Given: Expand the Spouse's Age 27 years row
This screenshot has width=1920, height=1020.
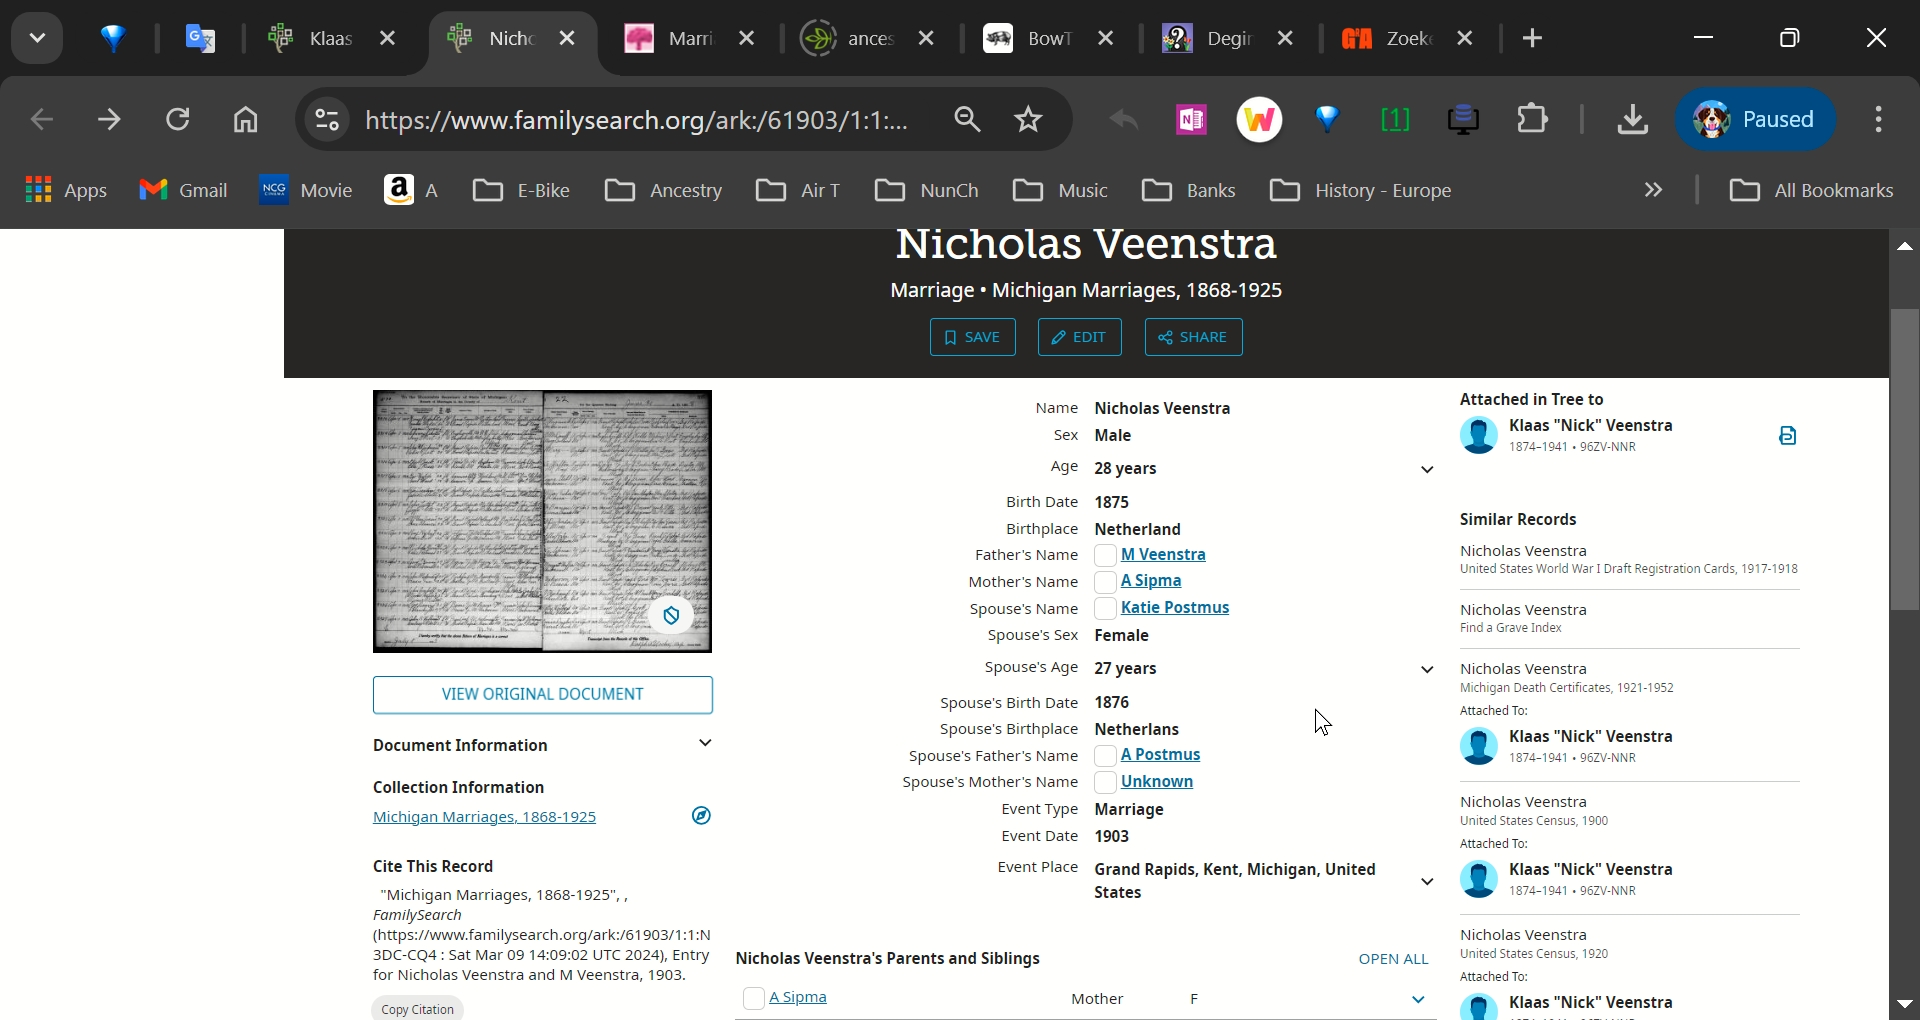Looking at the screenshot, I should pyautogui.click(x=1428, y=670).
